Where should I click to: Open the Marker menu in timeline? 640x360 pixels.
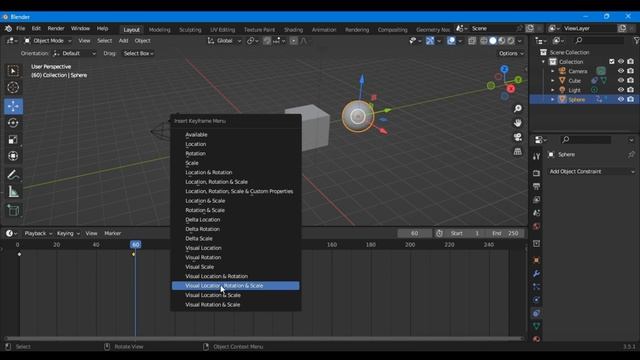(113, 233)
